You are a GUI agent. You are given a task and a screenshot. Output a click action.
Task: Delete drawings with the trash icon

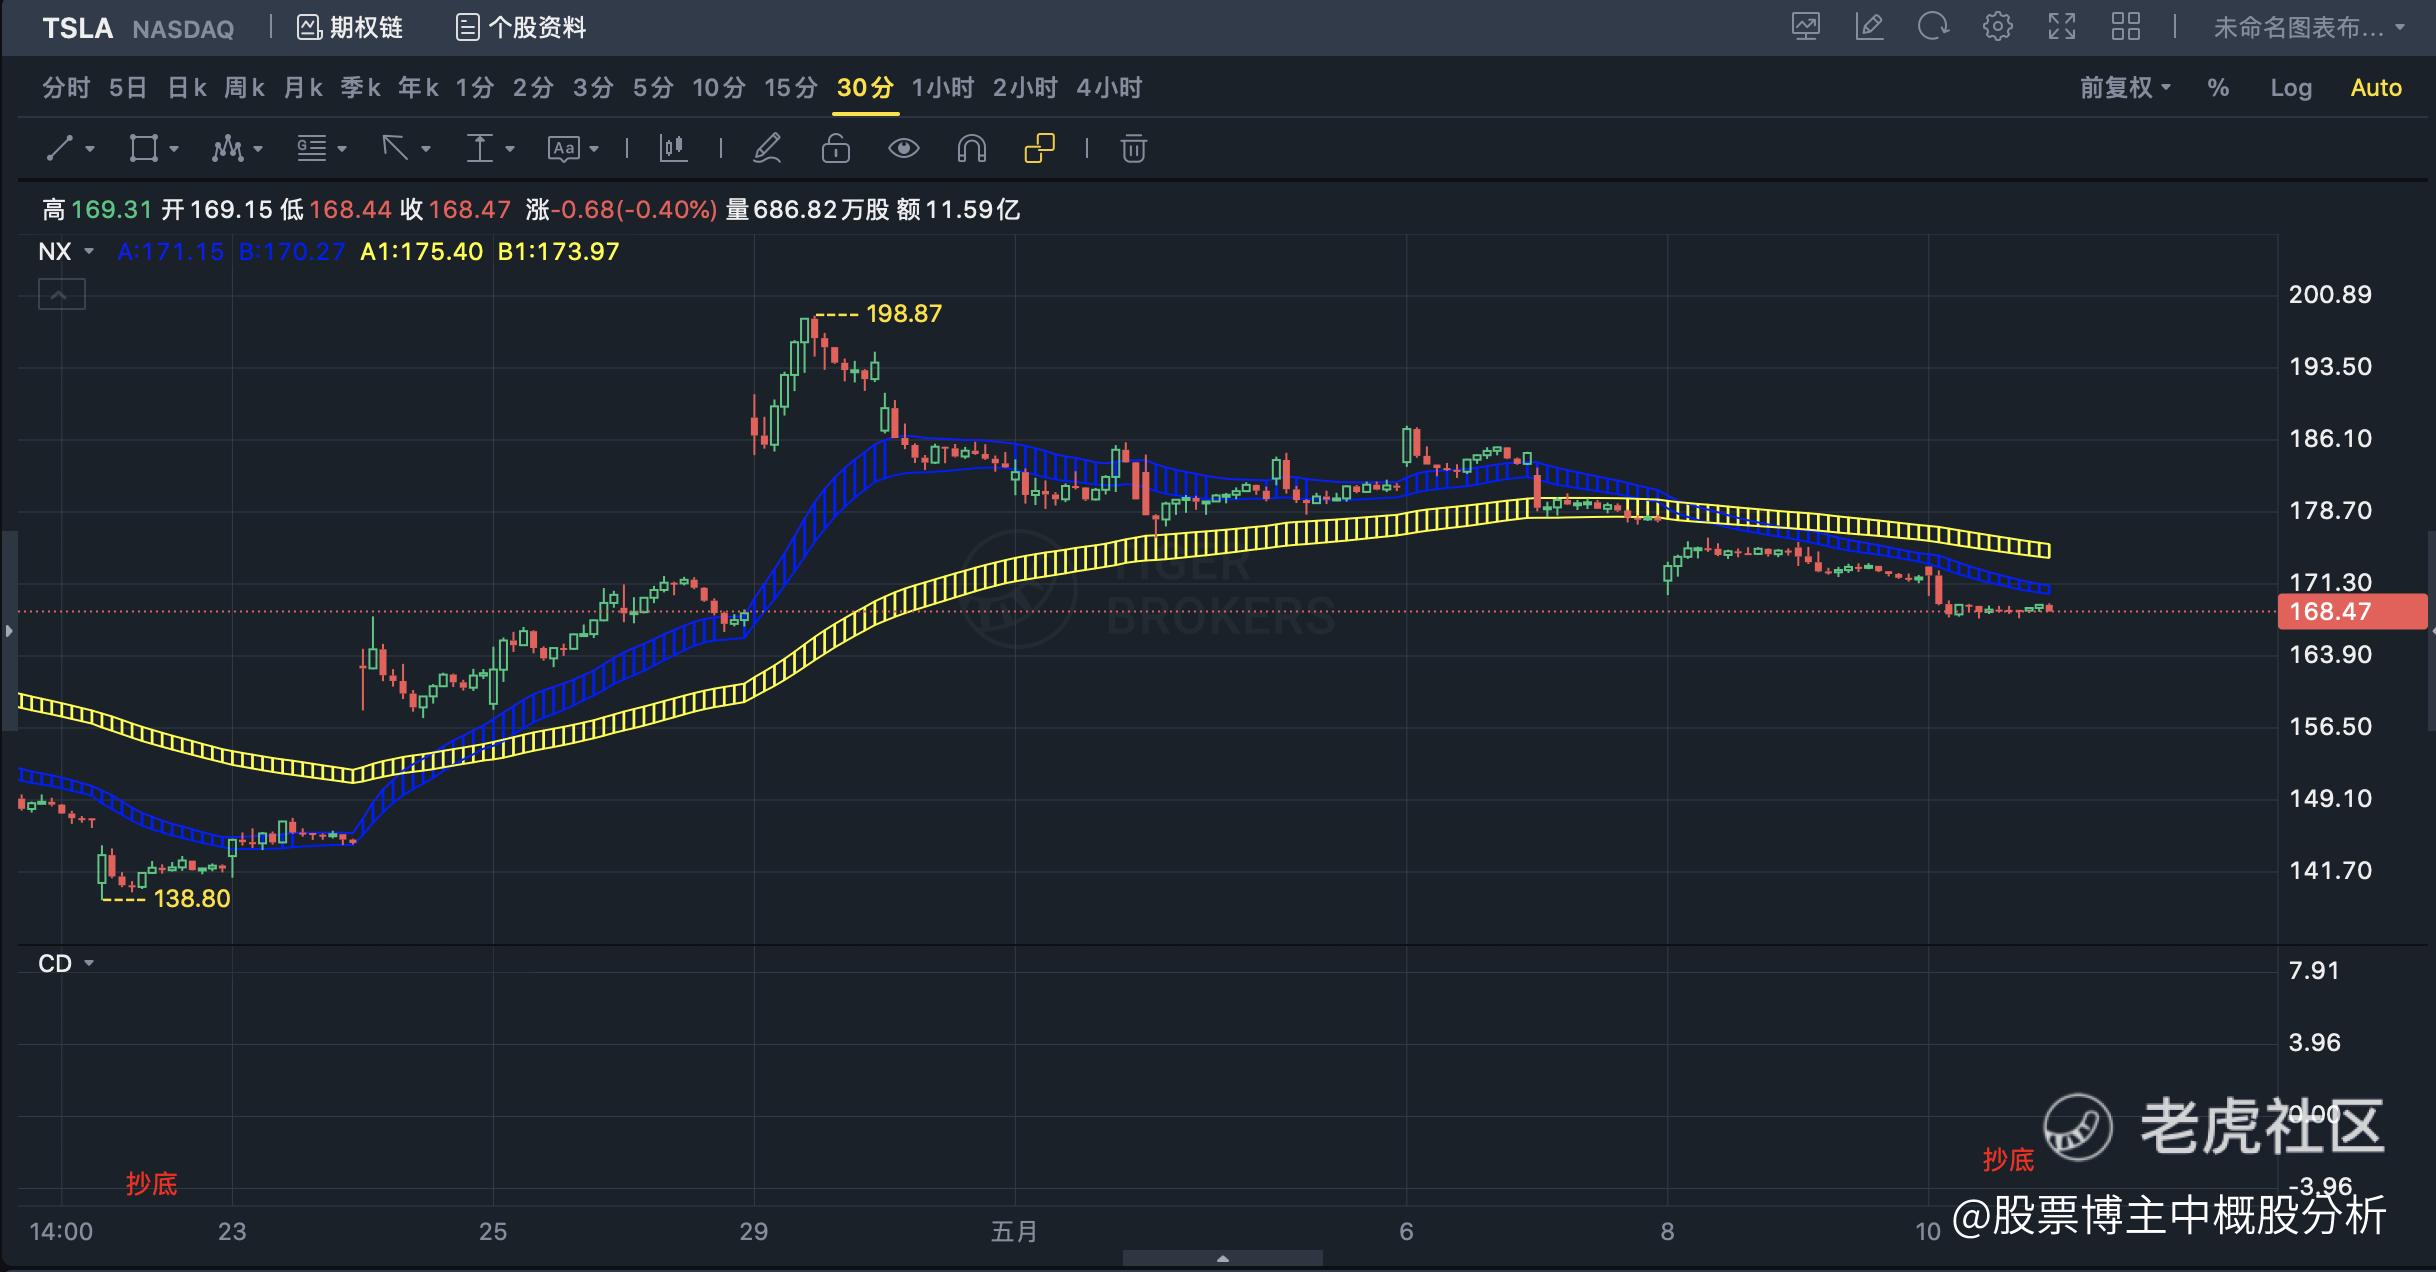pos(1133,149)
